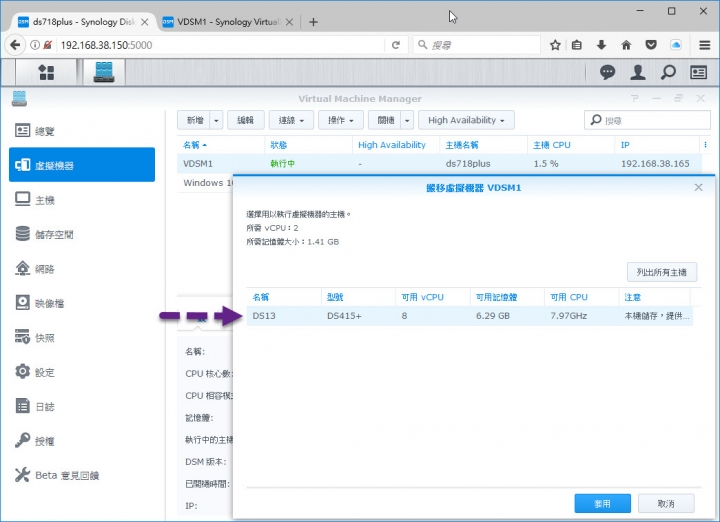Click the 新增 button
Viewport: 720px width, 522px height.
(194, 120)
